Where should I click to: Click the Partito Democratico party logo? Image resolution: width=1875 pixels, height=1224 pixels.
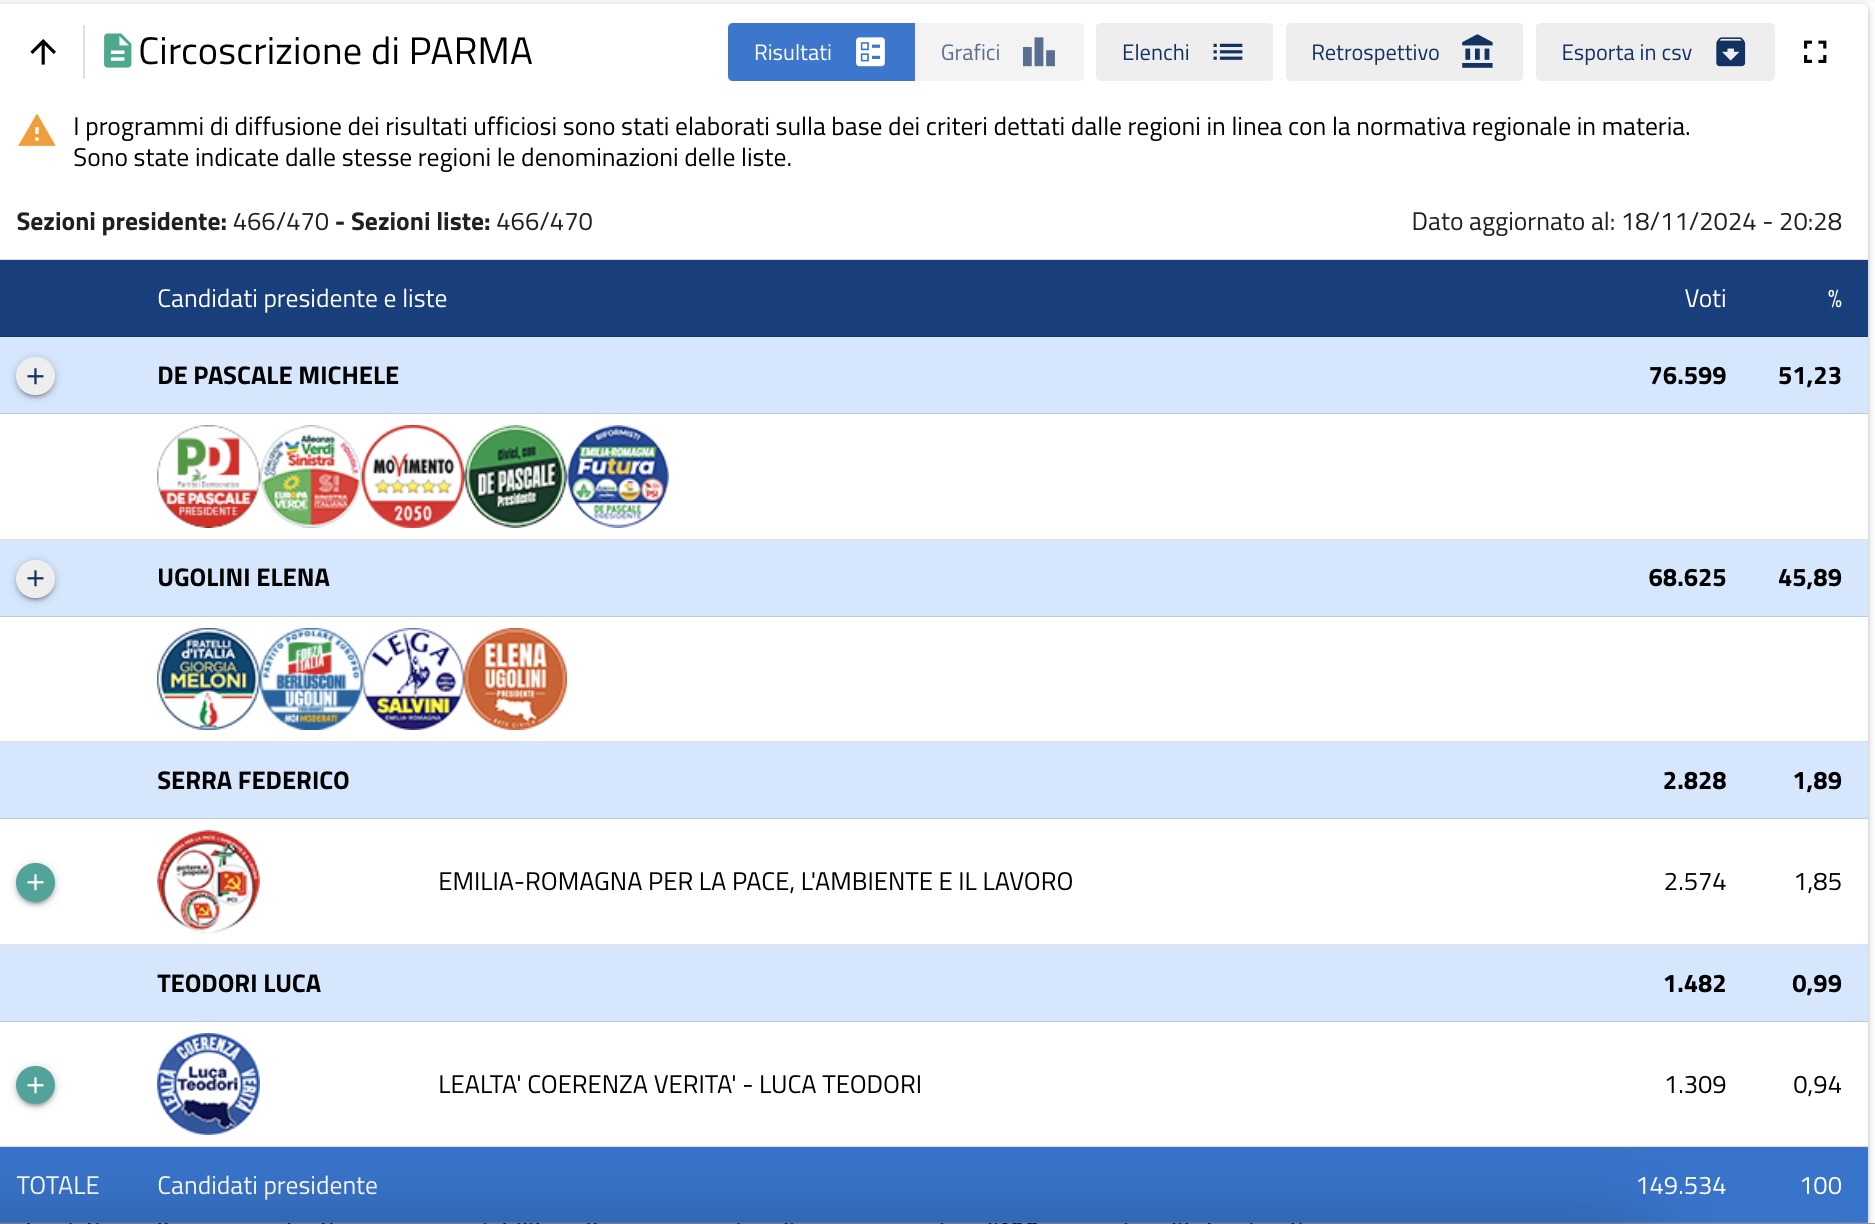pos(208,477)
